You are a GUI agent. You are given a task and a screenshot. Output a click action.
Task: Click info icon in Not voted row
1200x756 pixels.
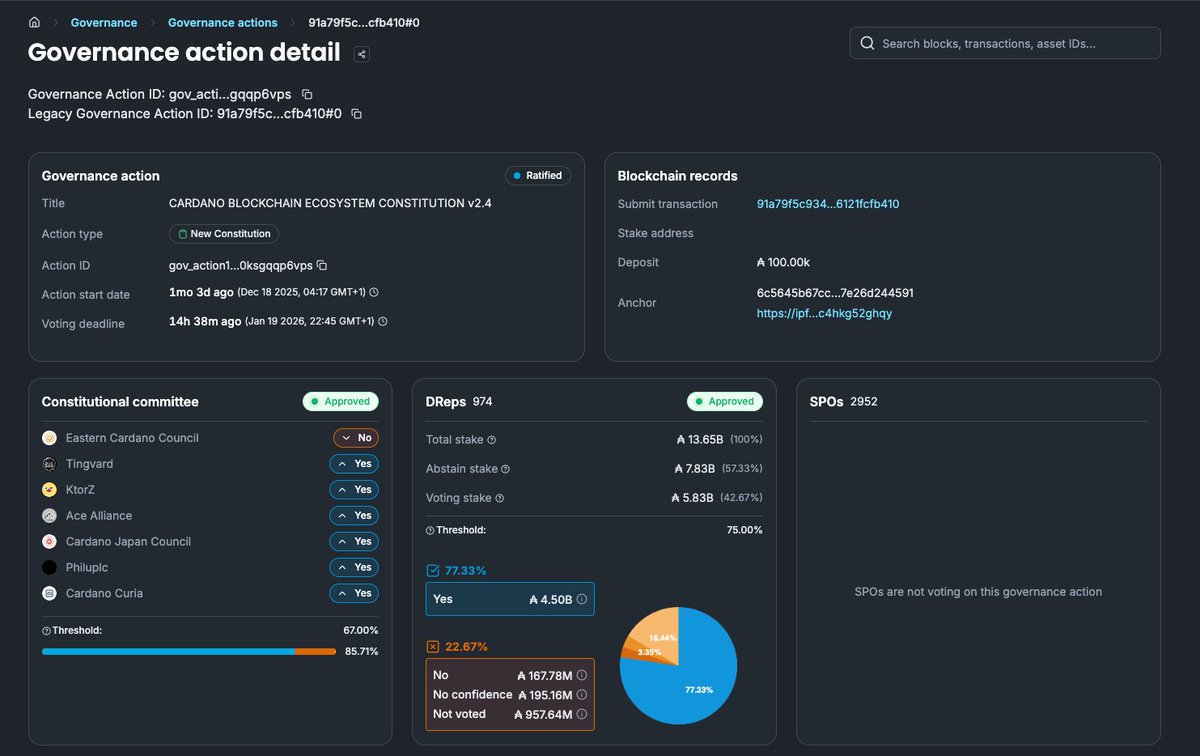(582, 715)
